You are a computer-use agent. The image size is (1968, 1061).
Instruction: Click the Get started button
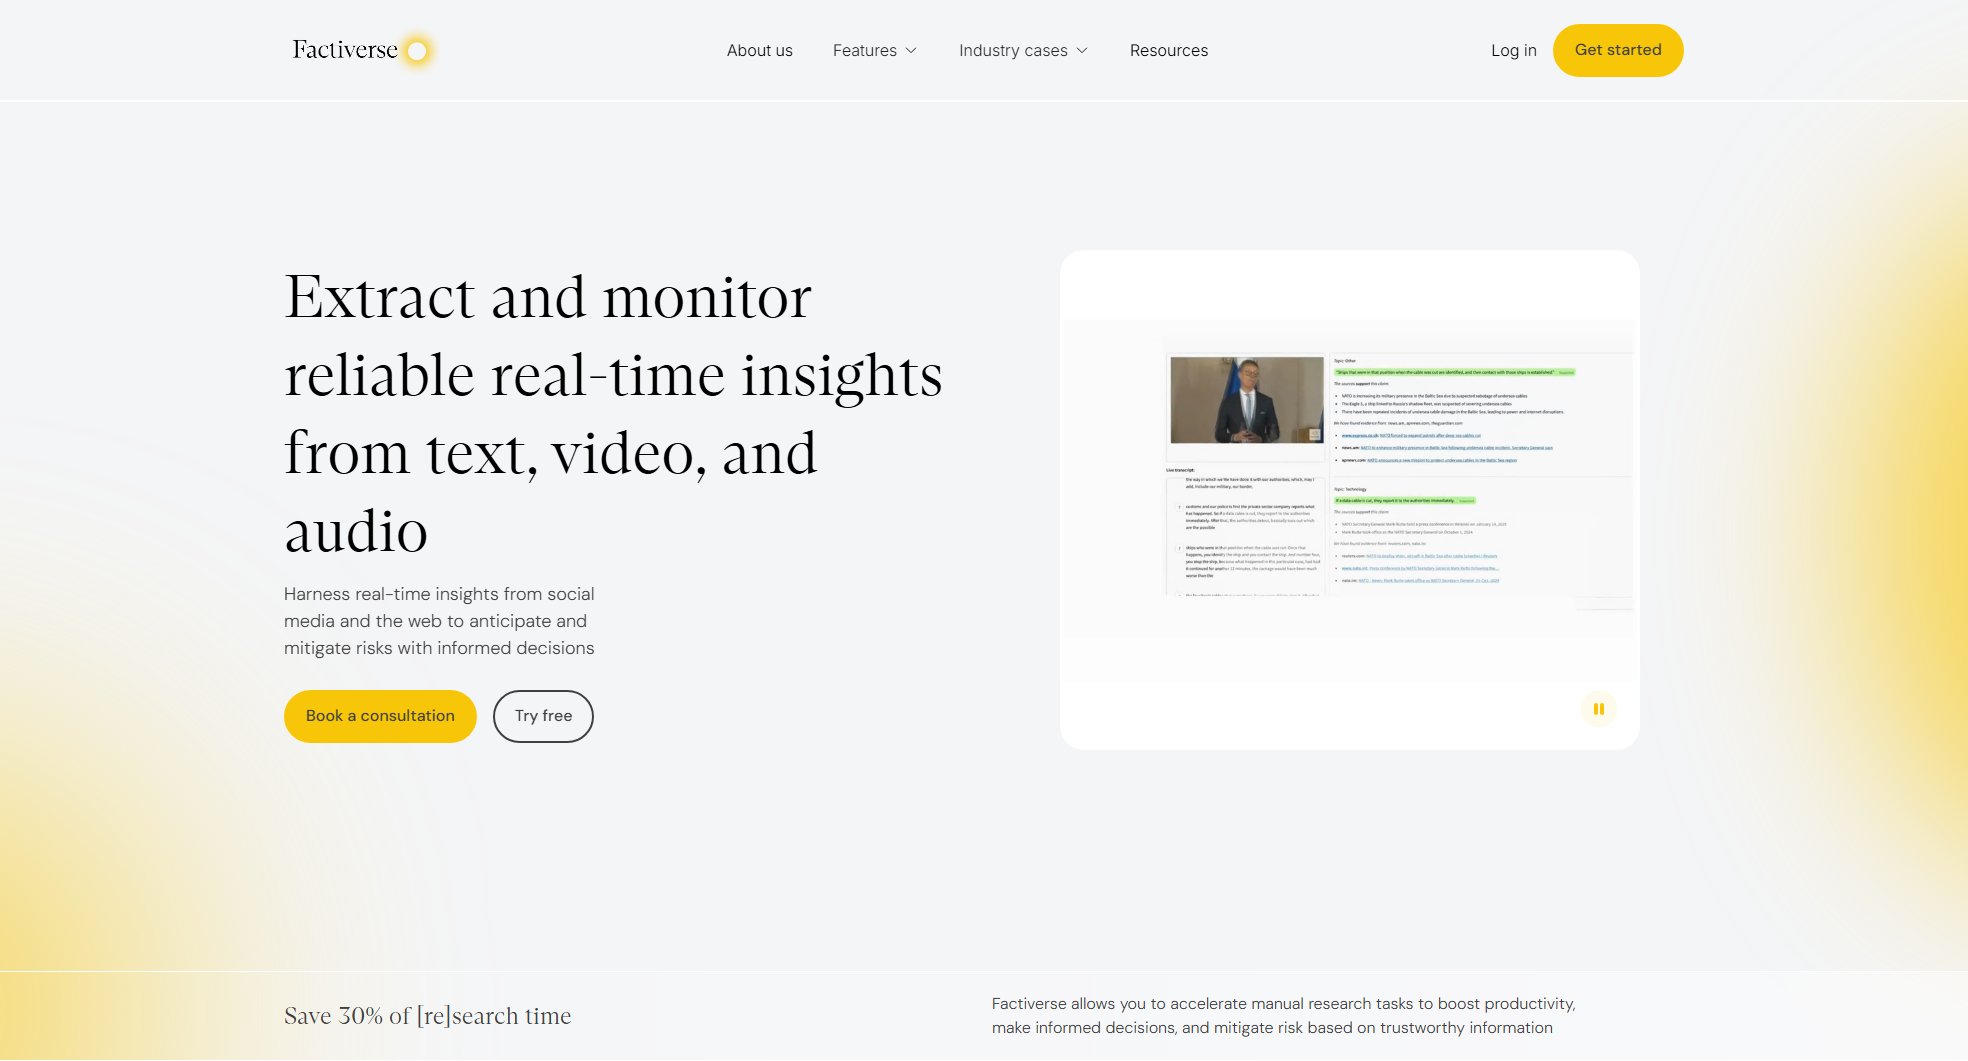pos(1617,50)
